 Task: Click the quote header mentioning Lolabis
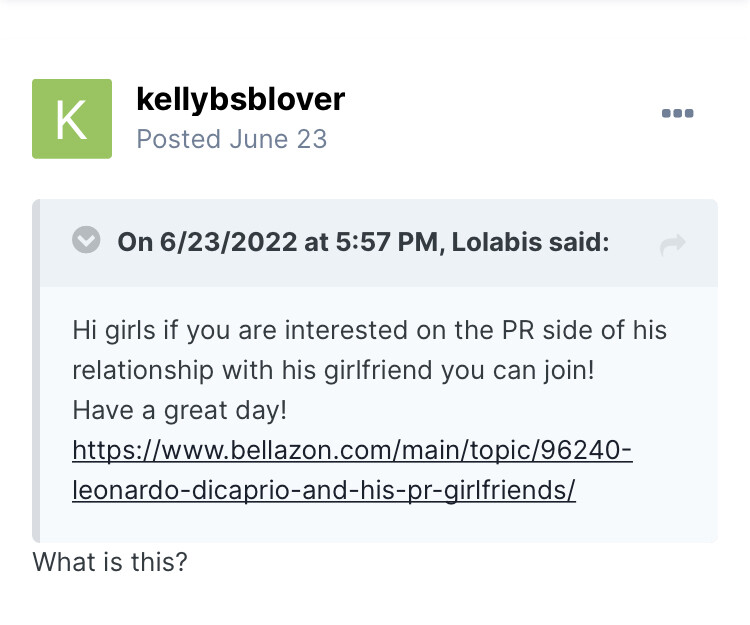pos(363,243)
